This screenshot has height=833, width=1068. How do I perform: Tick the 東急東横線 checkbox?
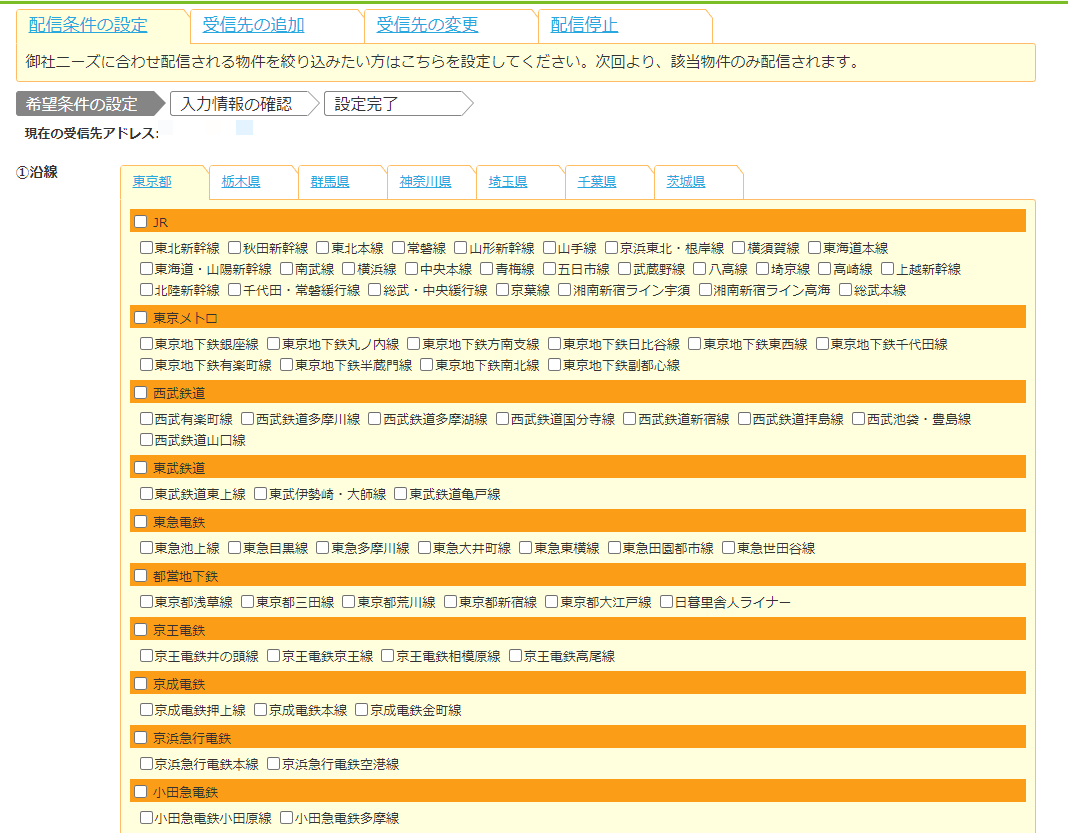click(x=526, y=548)
